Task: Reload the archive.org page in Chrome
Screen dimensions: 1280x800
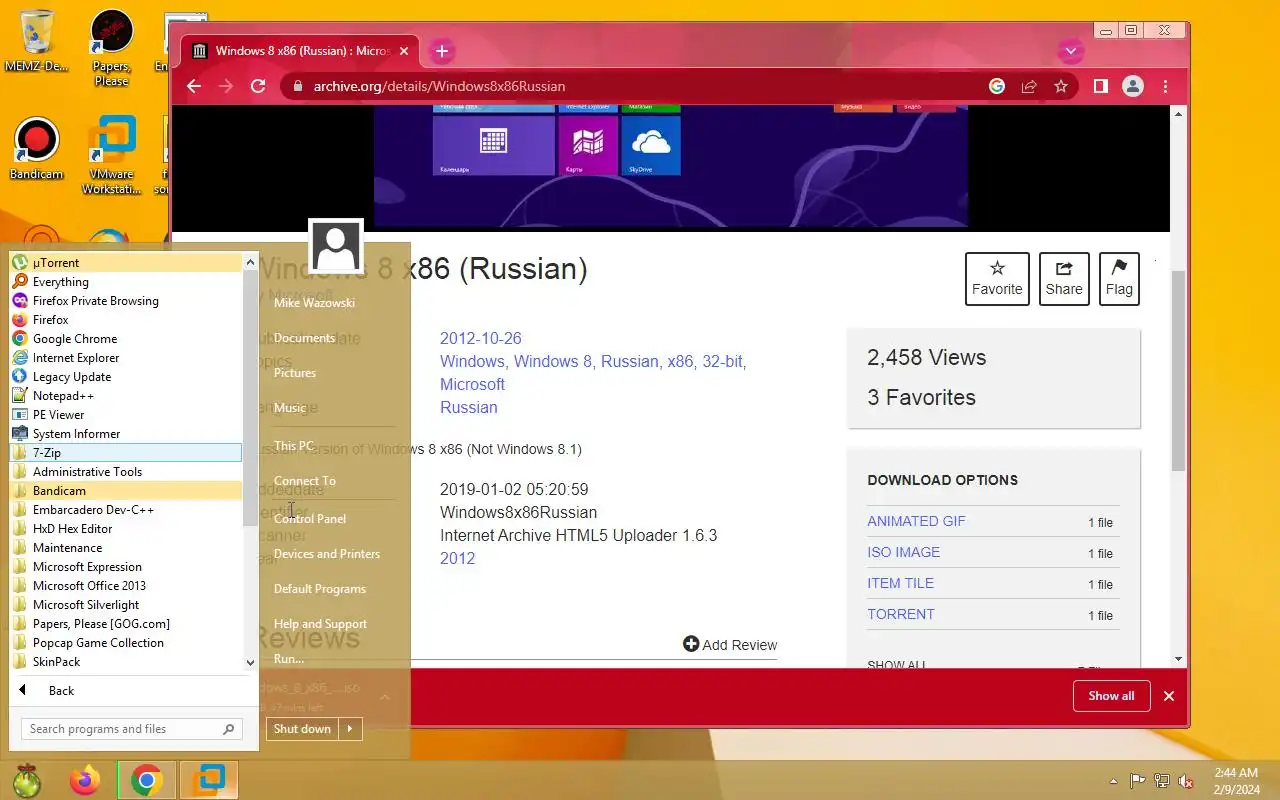Action: [258, 86]
